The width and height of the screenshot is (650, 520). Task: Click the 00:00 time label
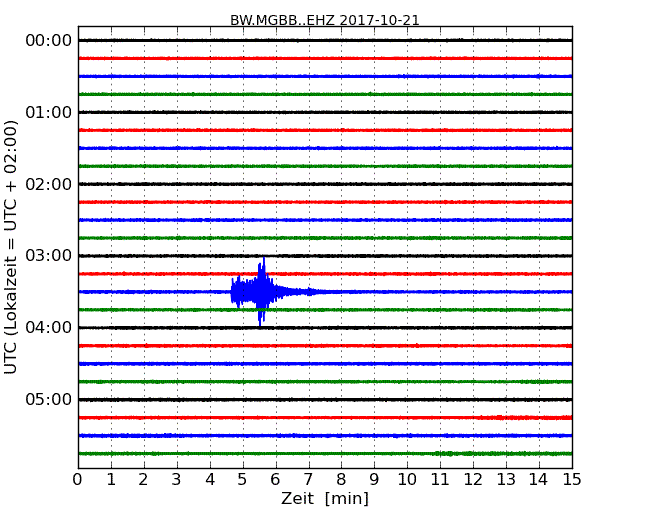[x=49, y=41]
